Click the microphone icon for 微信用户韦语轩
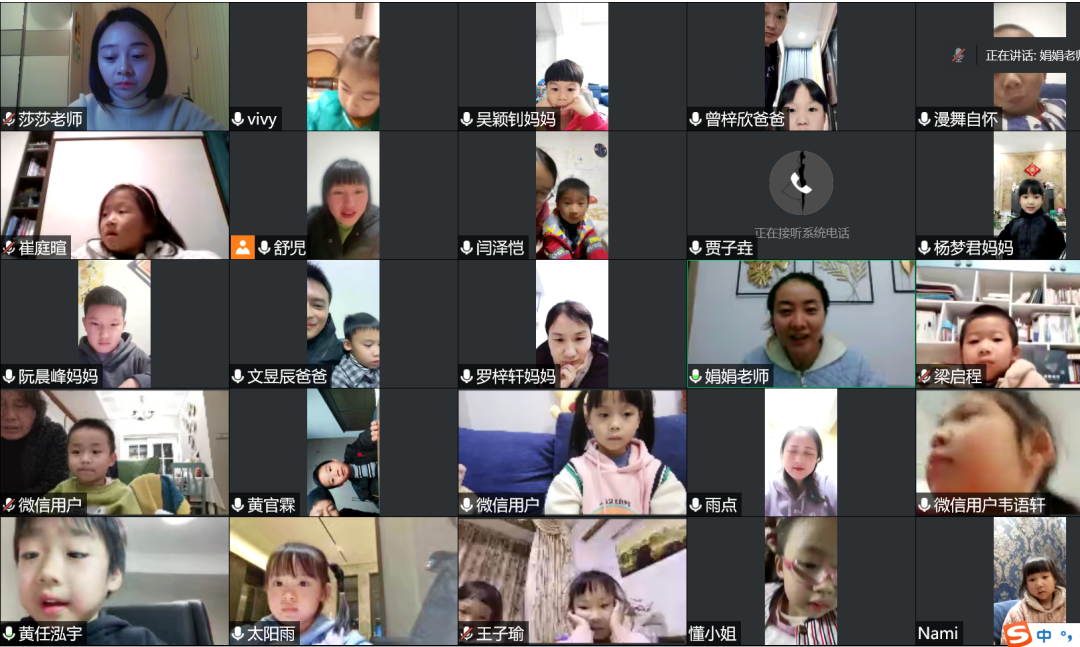This screenshot has height=647, width=1080. click(924, 505)
